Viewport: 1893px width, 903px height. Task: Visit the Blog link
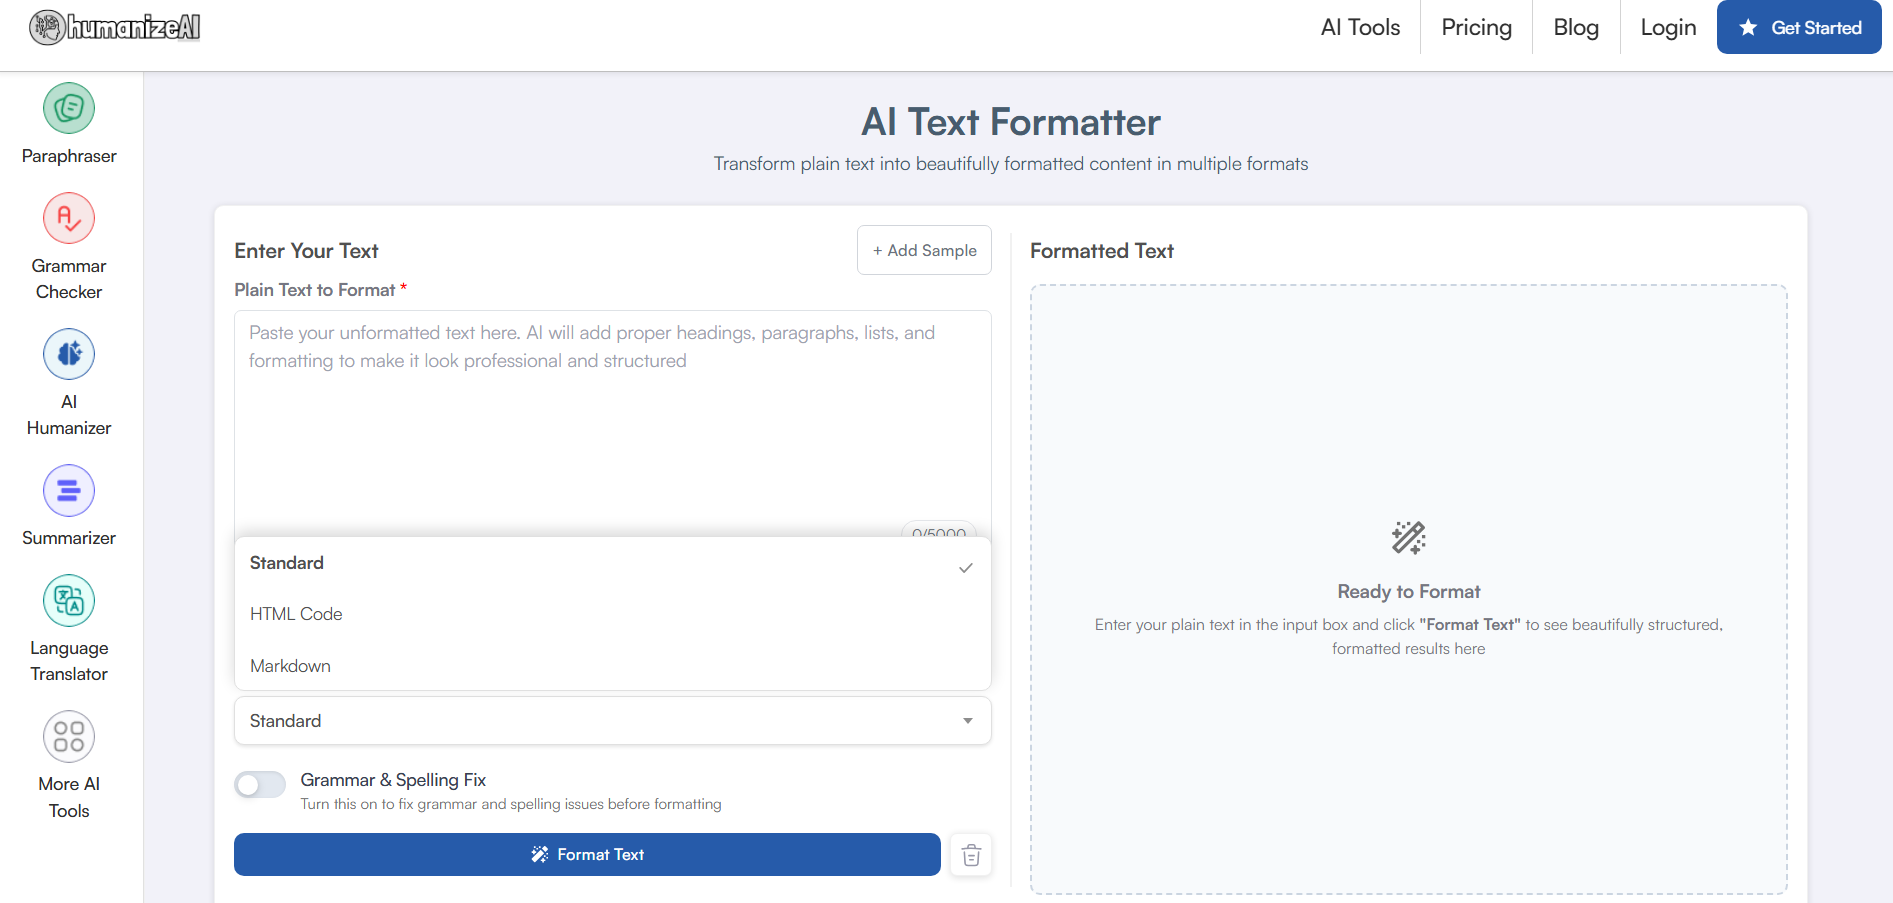point(1576,28)
